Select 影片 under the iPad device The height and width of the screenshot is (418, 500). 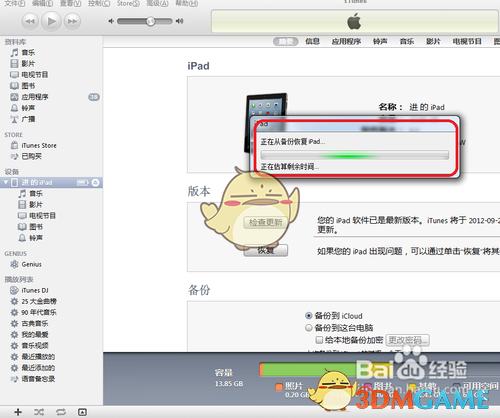click(36, 205)
